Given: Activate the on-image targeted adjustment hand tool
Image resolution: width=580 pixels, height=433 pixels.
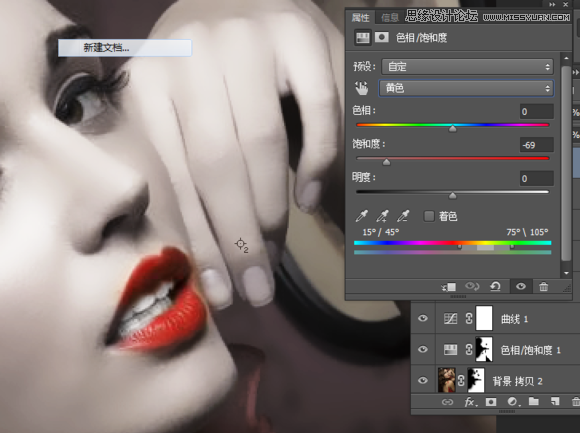Looking at the screenshot, I should 362,88.
